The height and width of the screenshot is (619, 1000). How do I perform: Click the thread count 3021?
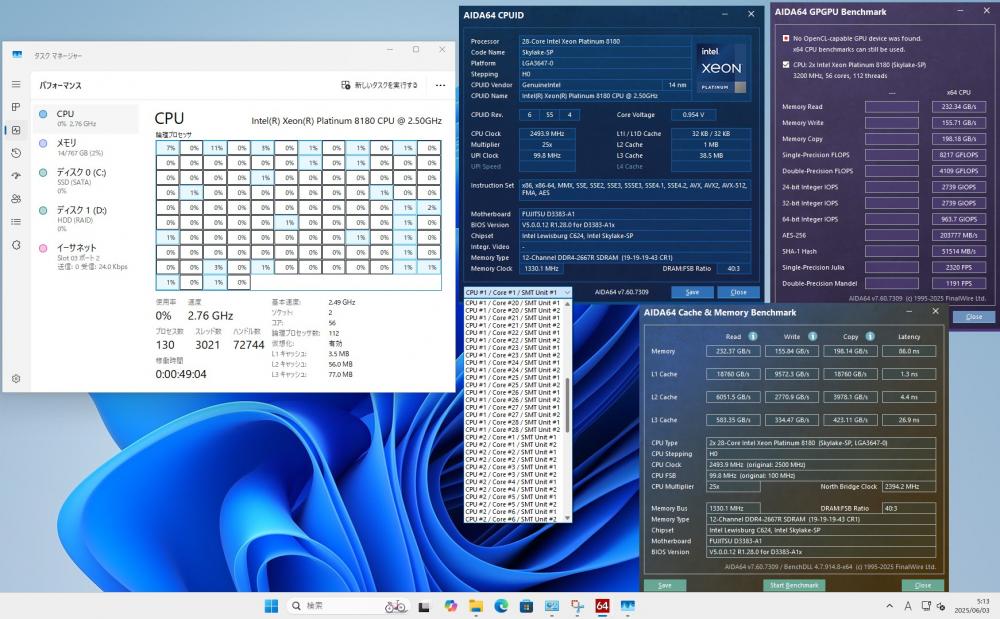(x=207, y=345)
